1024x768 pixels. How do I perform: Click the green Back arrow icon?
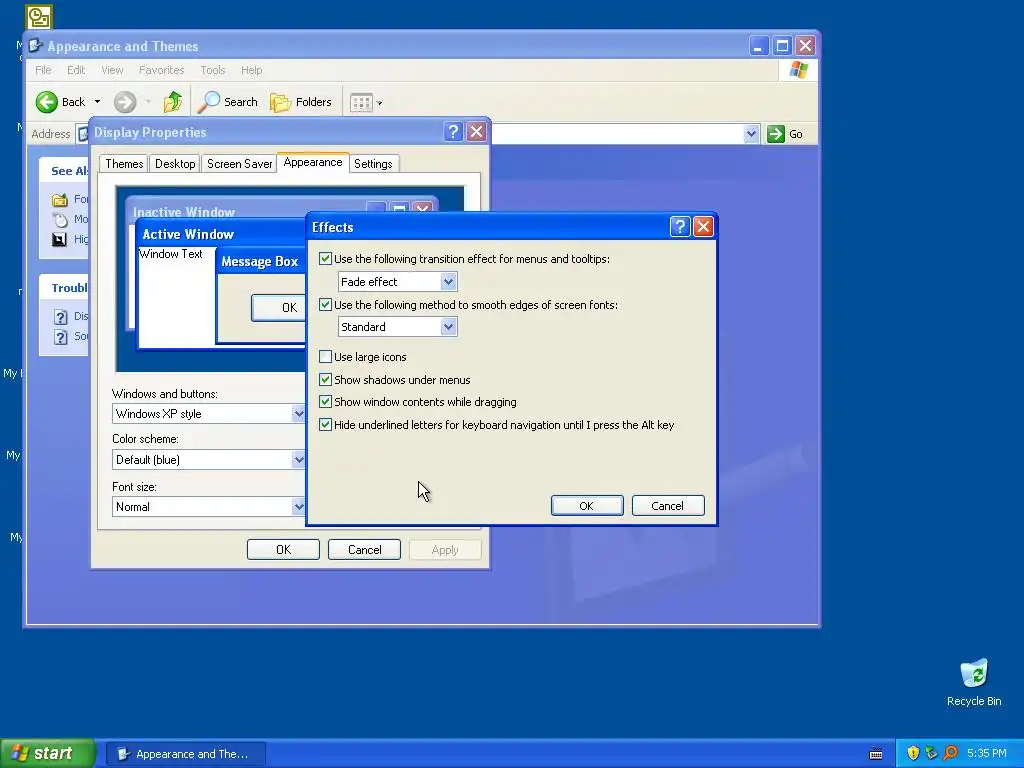tap(46, 102)
